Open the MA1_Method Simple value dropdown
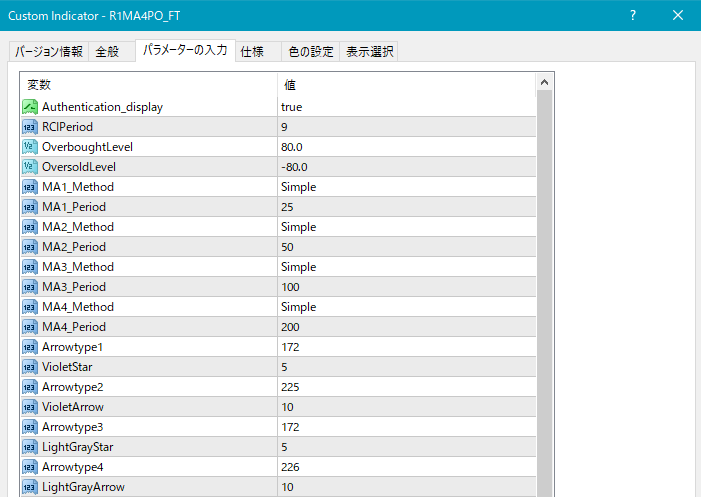This screenshot has height=497, width=701. tap(299, 187)
